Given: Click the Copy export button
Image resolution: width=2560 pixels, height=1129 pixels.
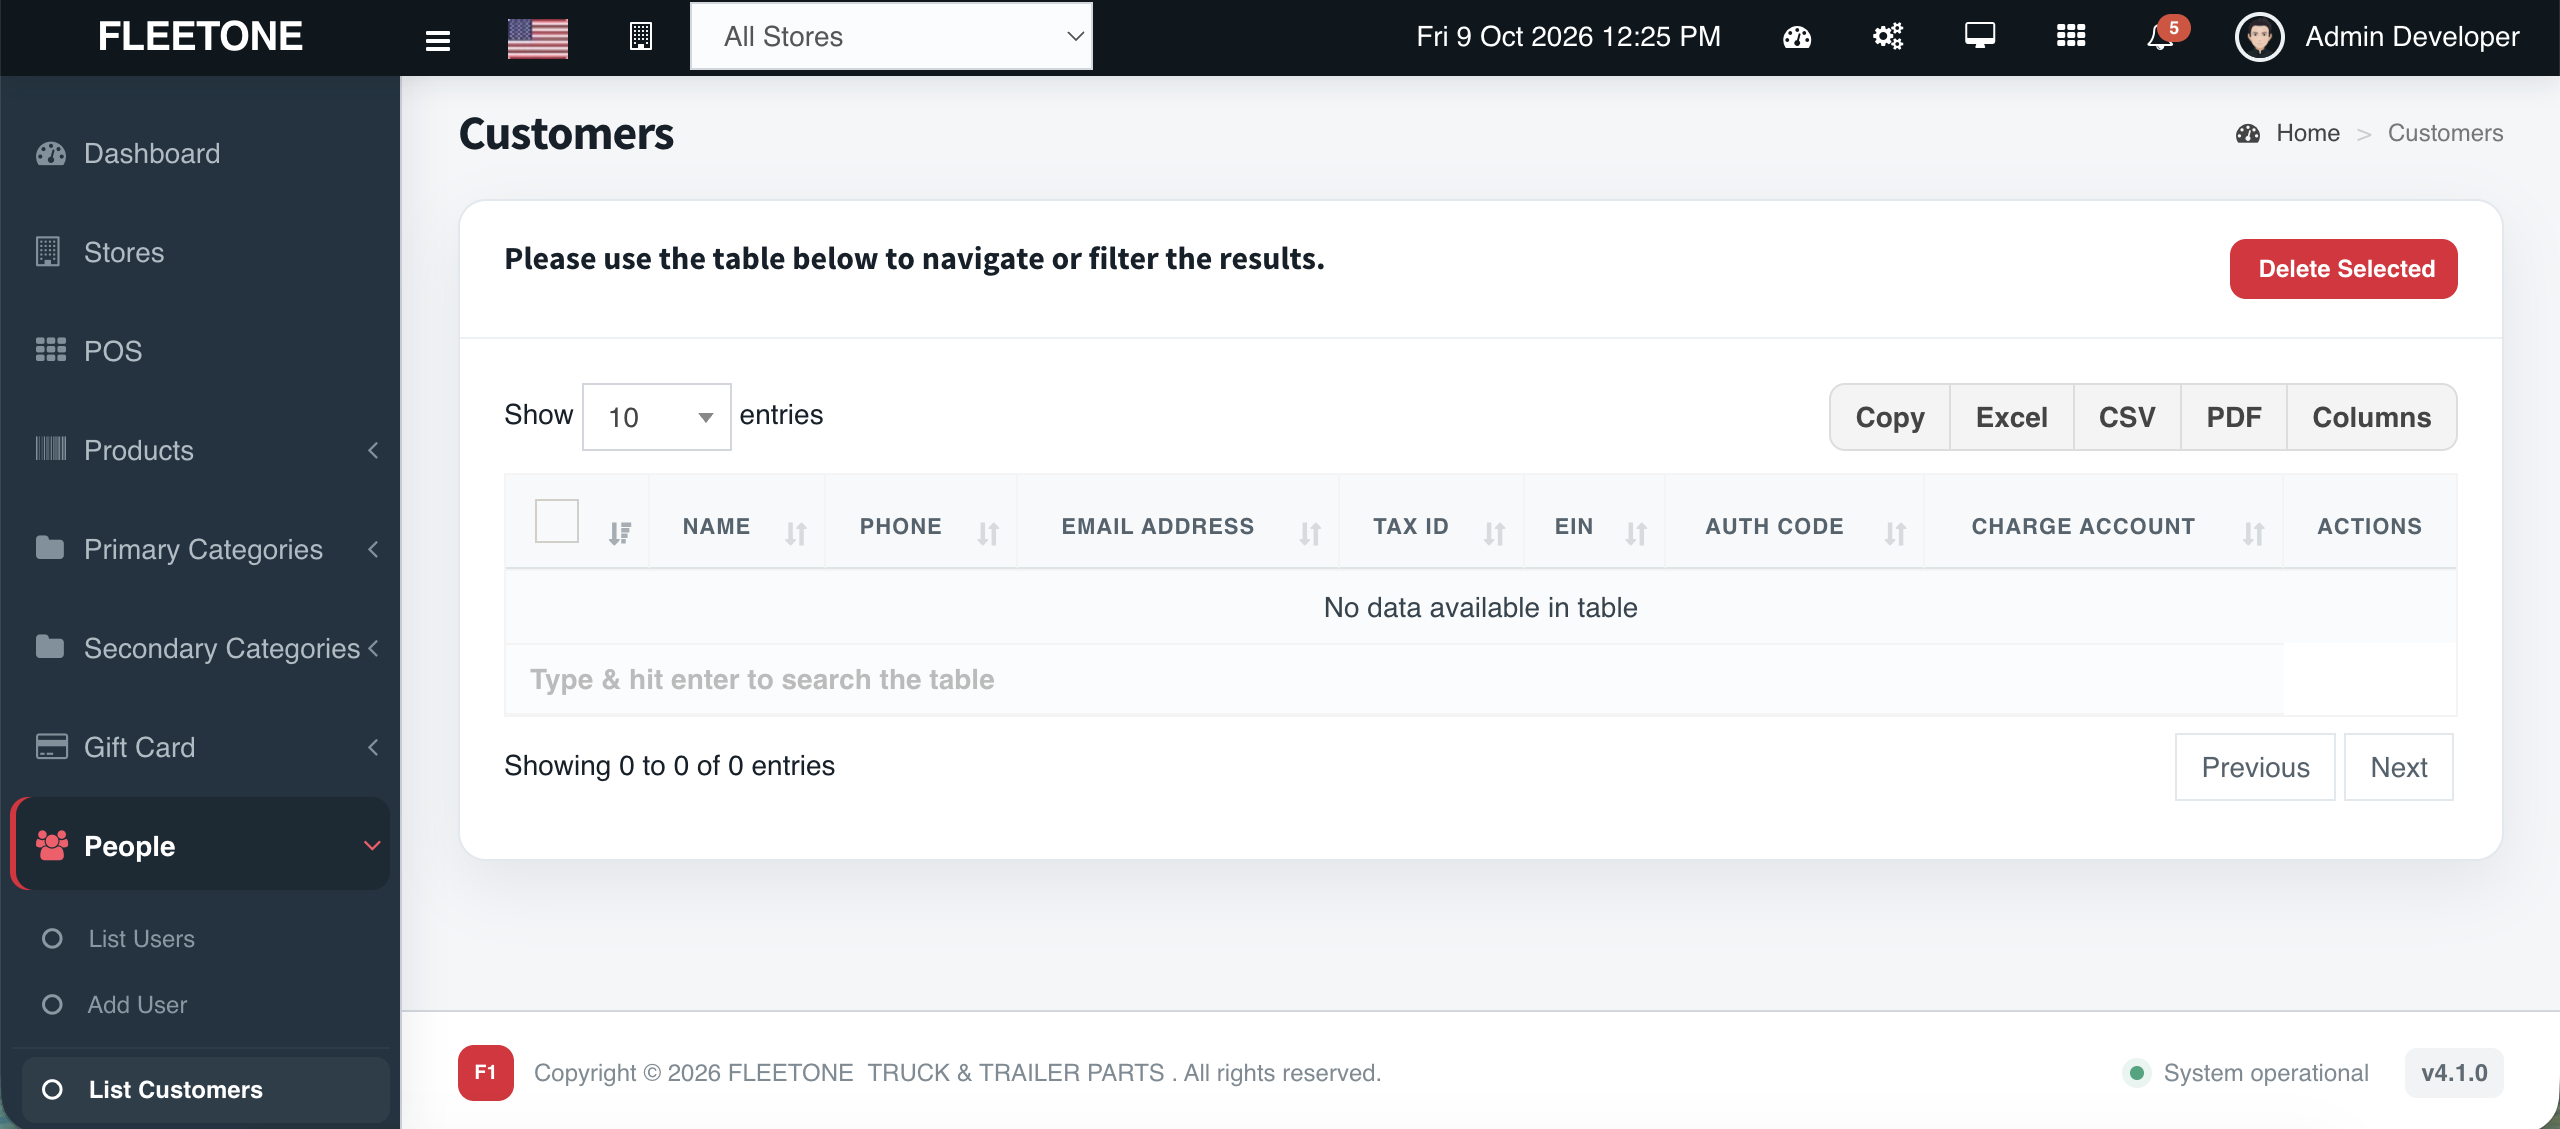Looking at the screenshot, I should 1889,417.
